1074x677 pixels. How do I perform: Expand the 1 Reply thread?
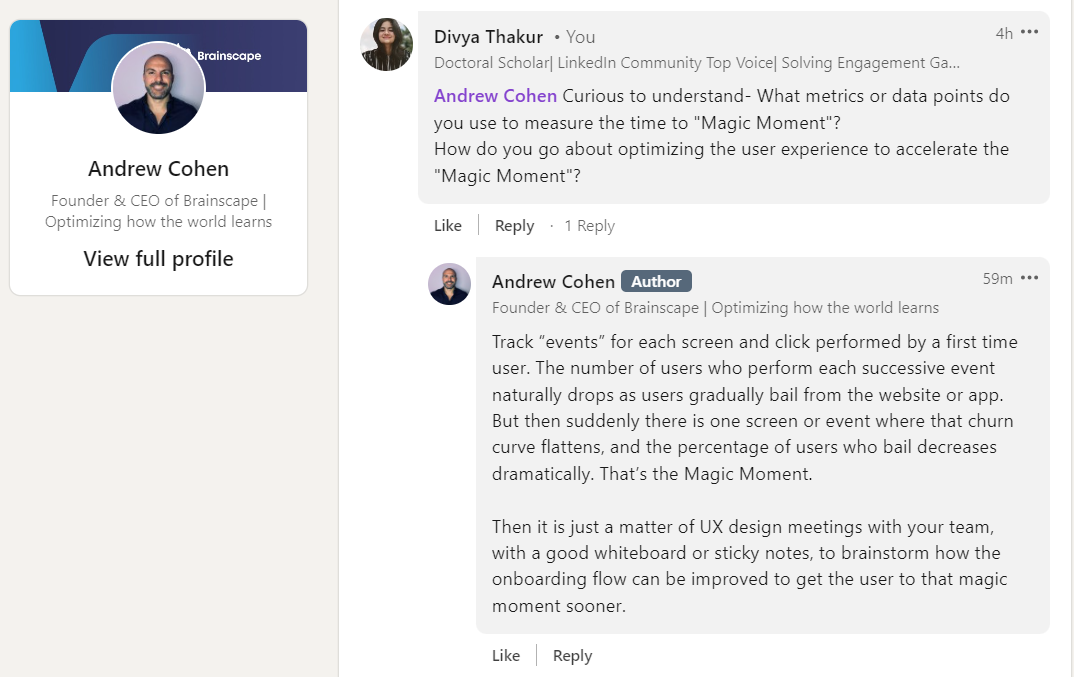(x=589, y=225)
